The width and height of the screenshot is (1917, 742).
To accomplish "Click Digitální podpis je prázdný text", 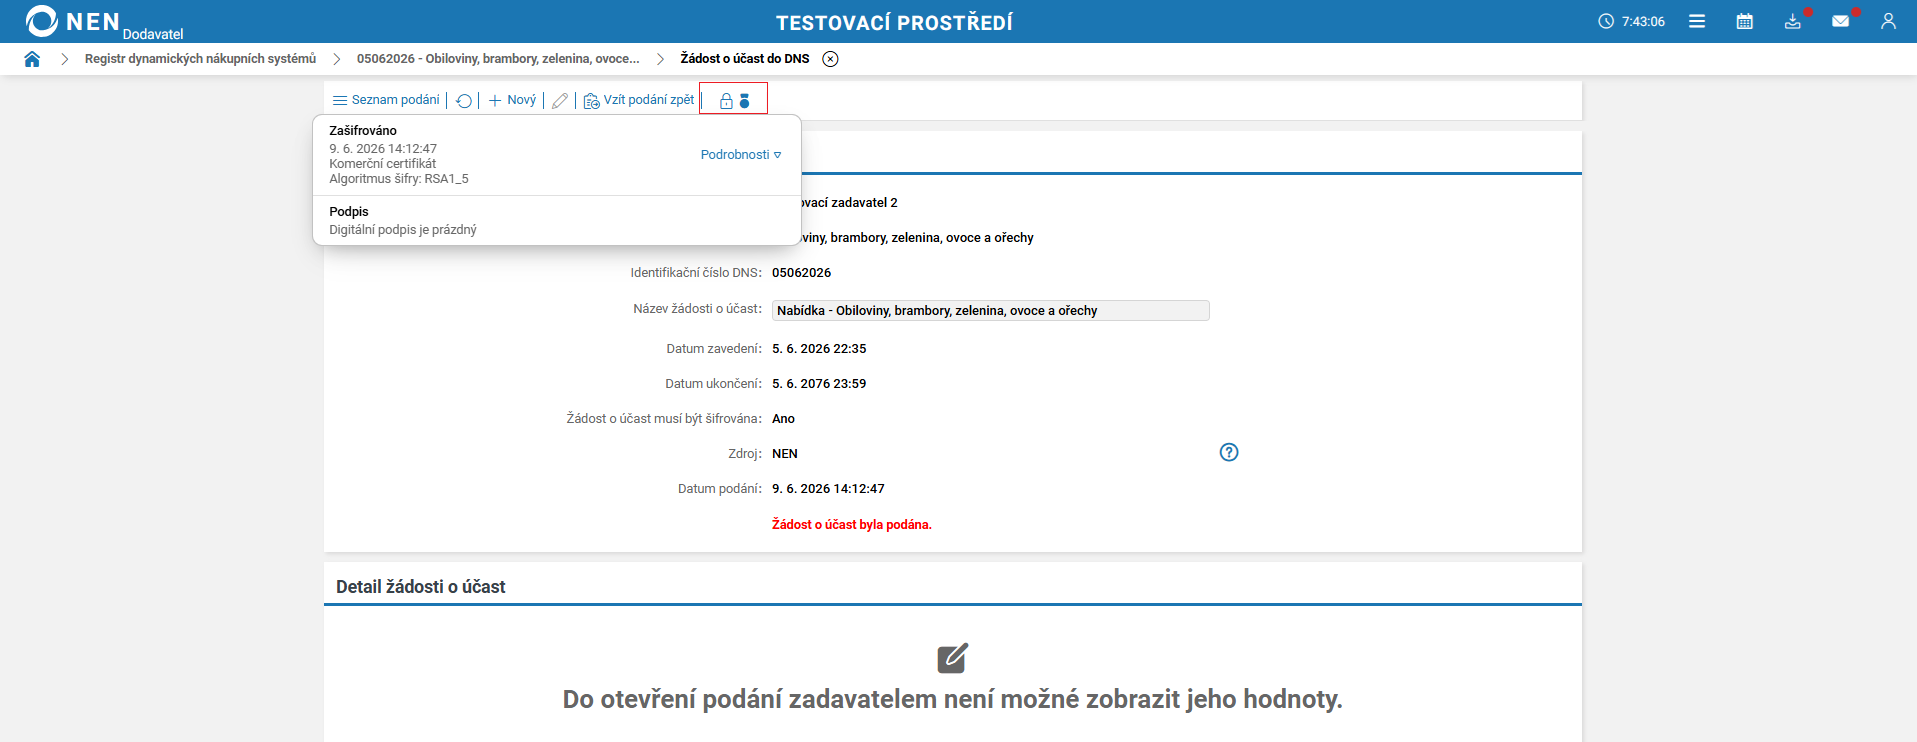I will (403, 230).
